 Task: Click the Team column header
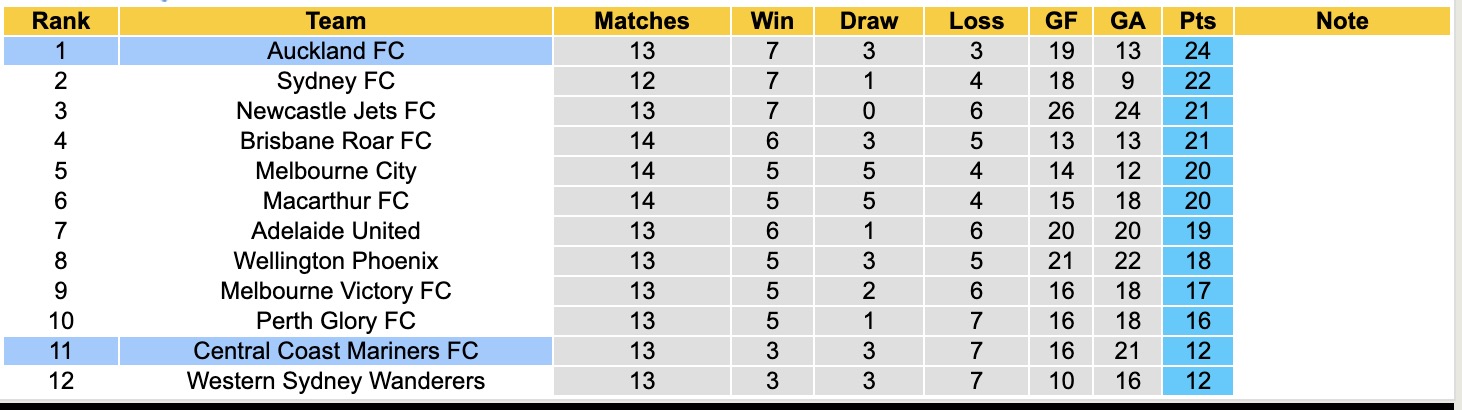(x=335, y=21)
